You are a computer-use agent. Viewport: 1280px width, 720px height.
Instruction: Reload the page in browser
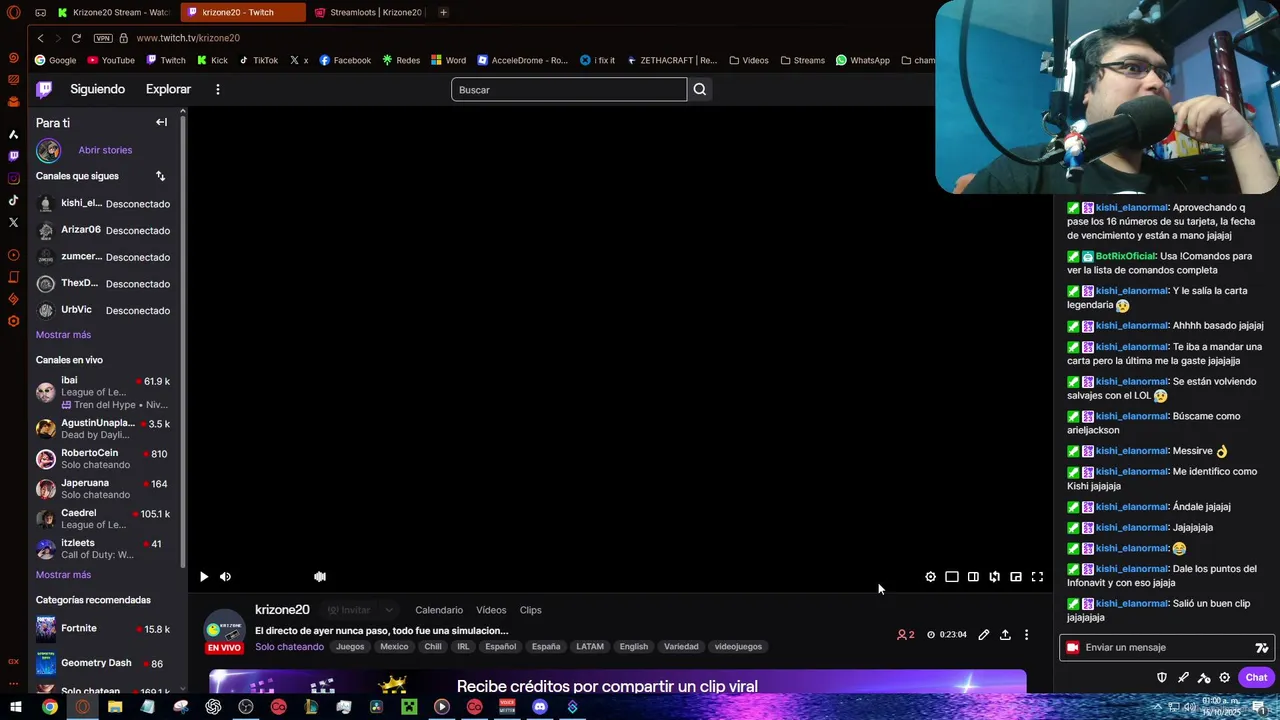(x=76, y=38)
